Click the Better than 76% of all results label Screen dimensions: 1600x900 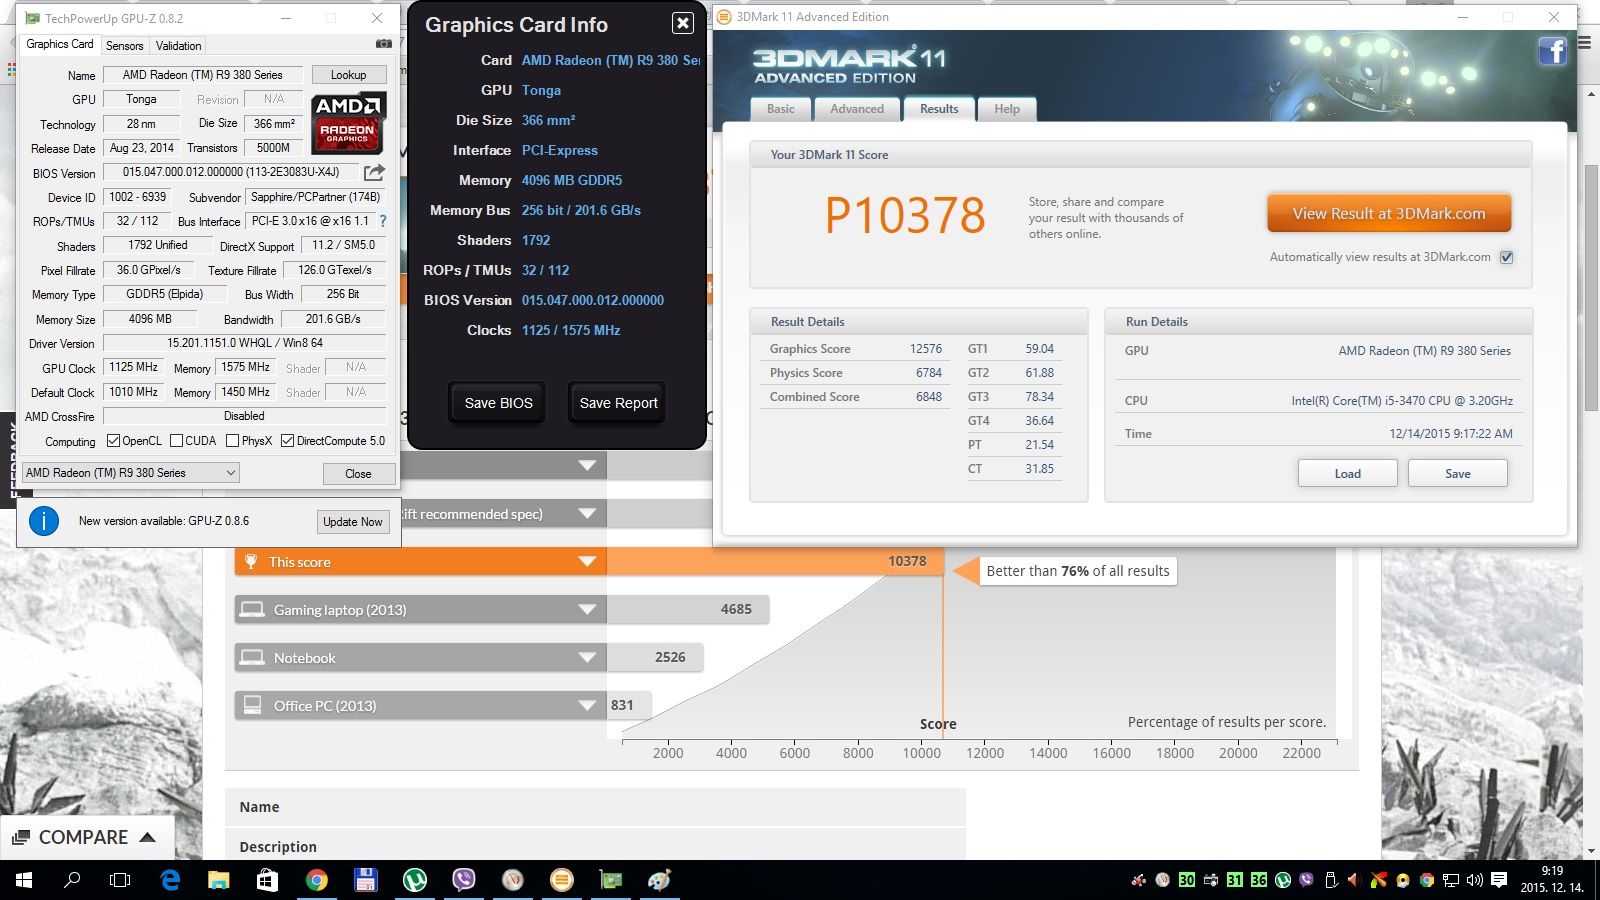pos(1078,571)
